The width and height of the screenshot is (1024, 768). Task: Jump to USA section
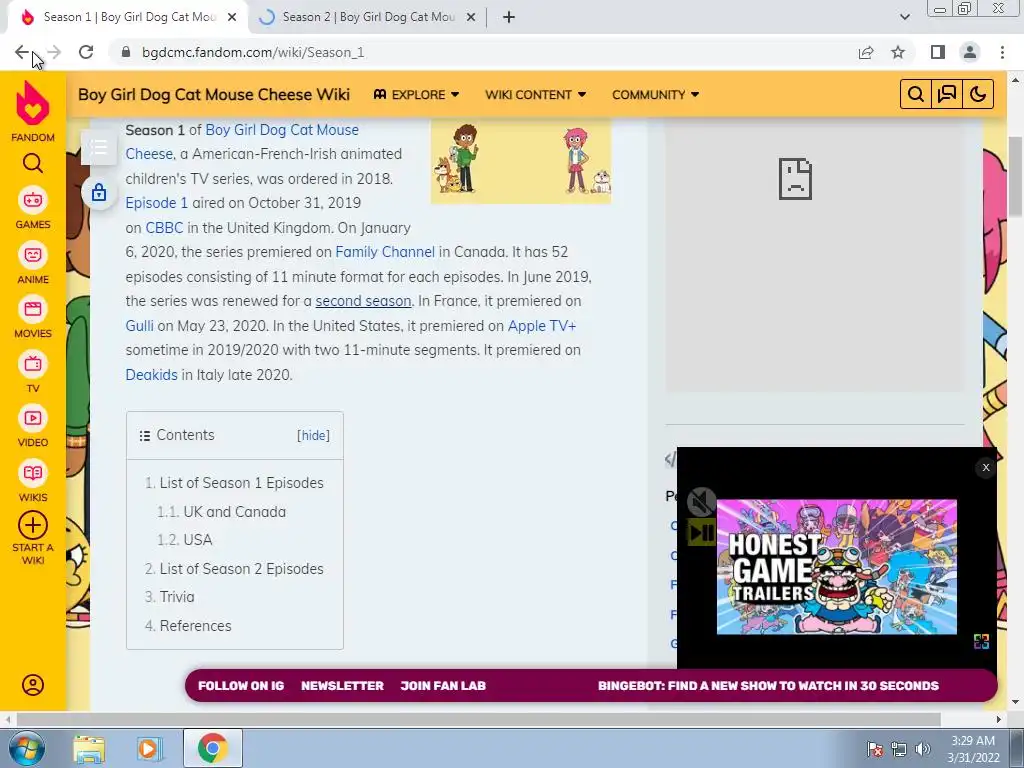click(198, 540)
